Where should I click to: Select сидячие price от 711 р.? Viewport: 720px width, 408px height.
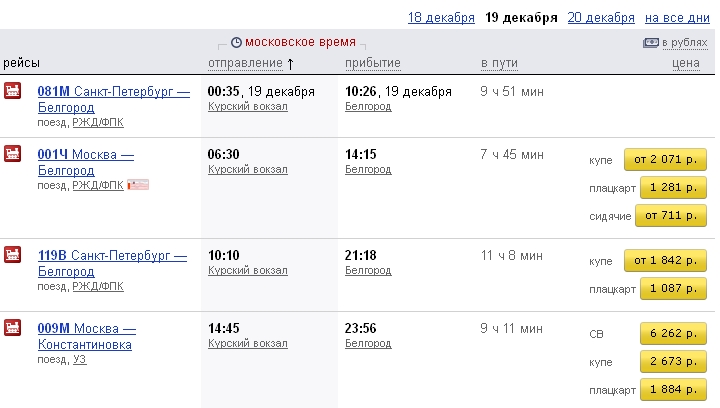[670, 216]
